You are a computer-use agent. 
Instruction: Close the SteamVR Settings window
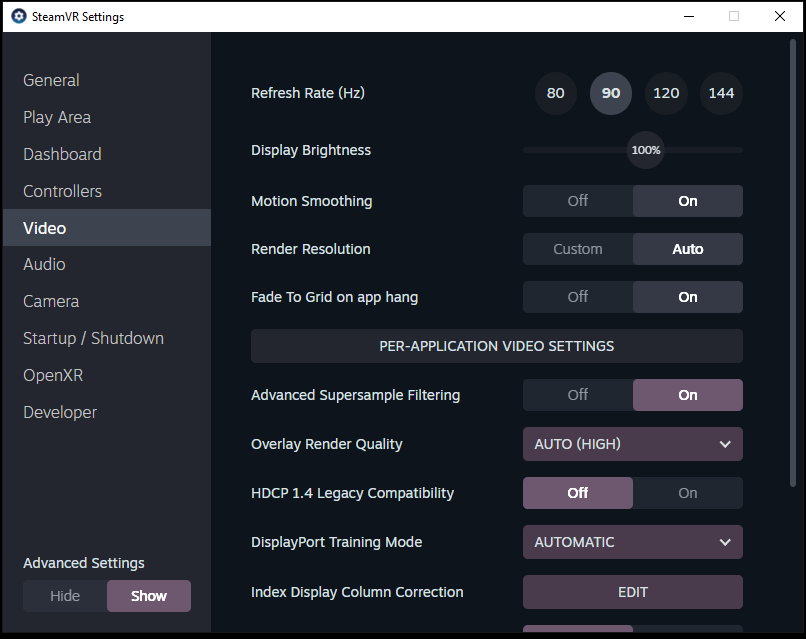pos(780,16)
